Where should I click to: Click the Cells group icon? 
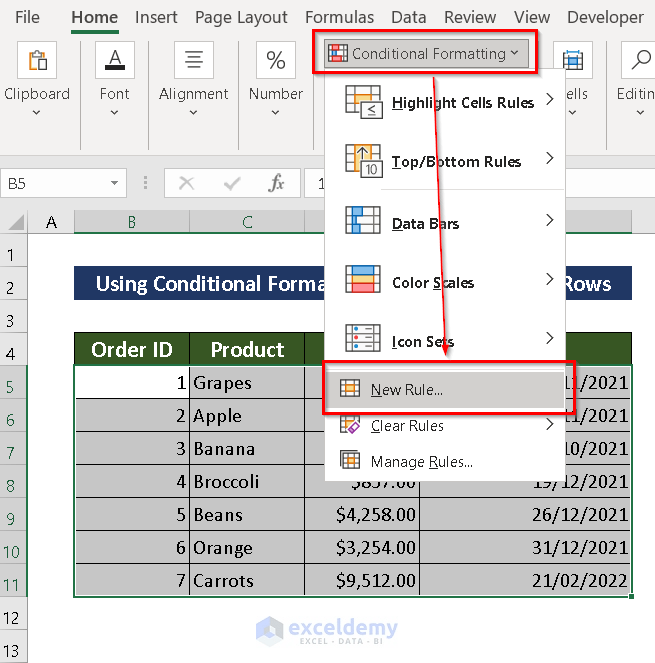[x=573, y=60]
